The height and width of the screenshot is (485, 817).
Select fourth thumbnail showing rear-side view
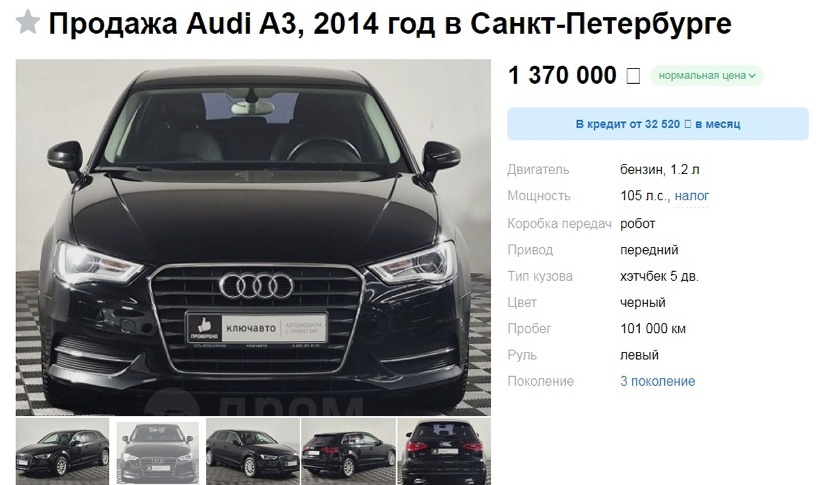(348, 452)
